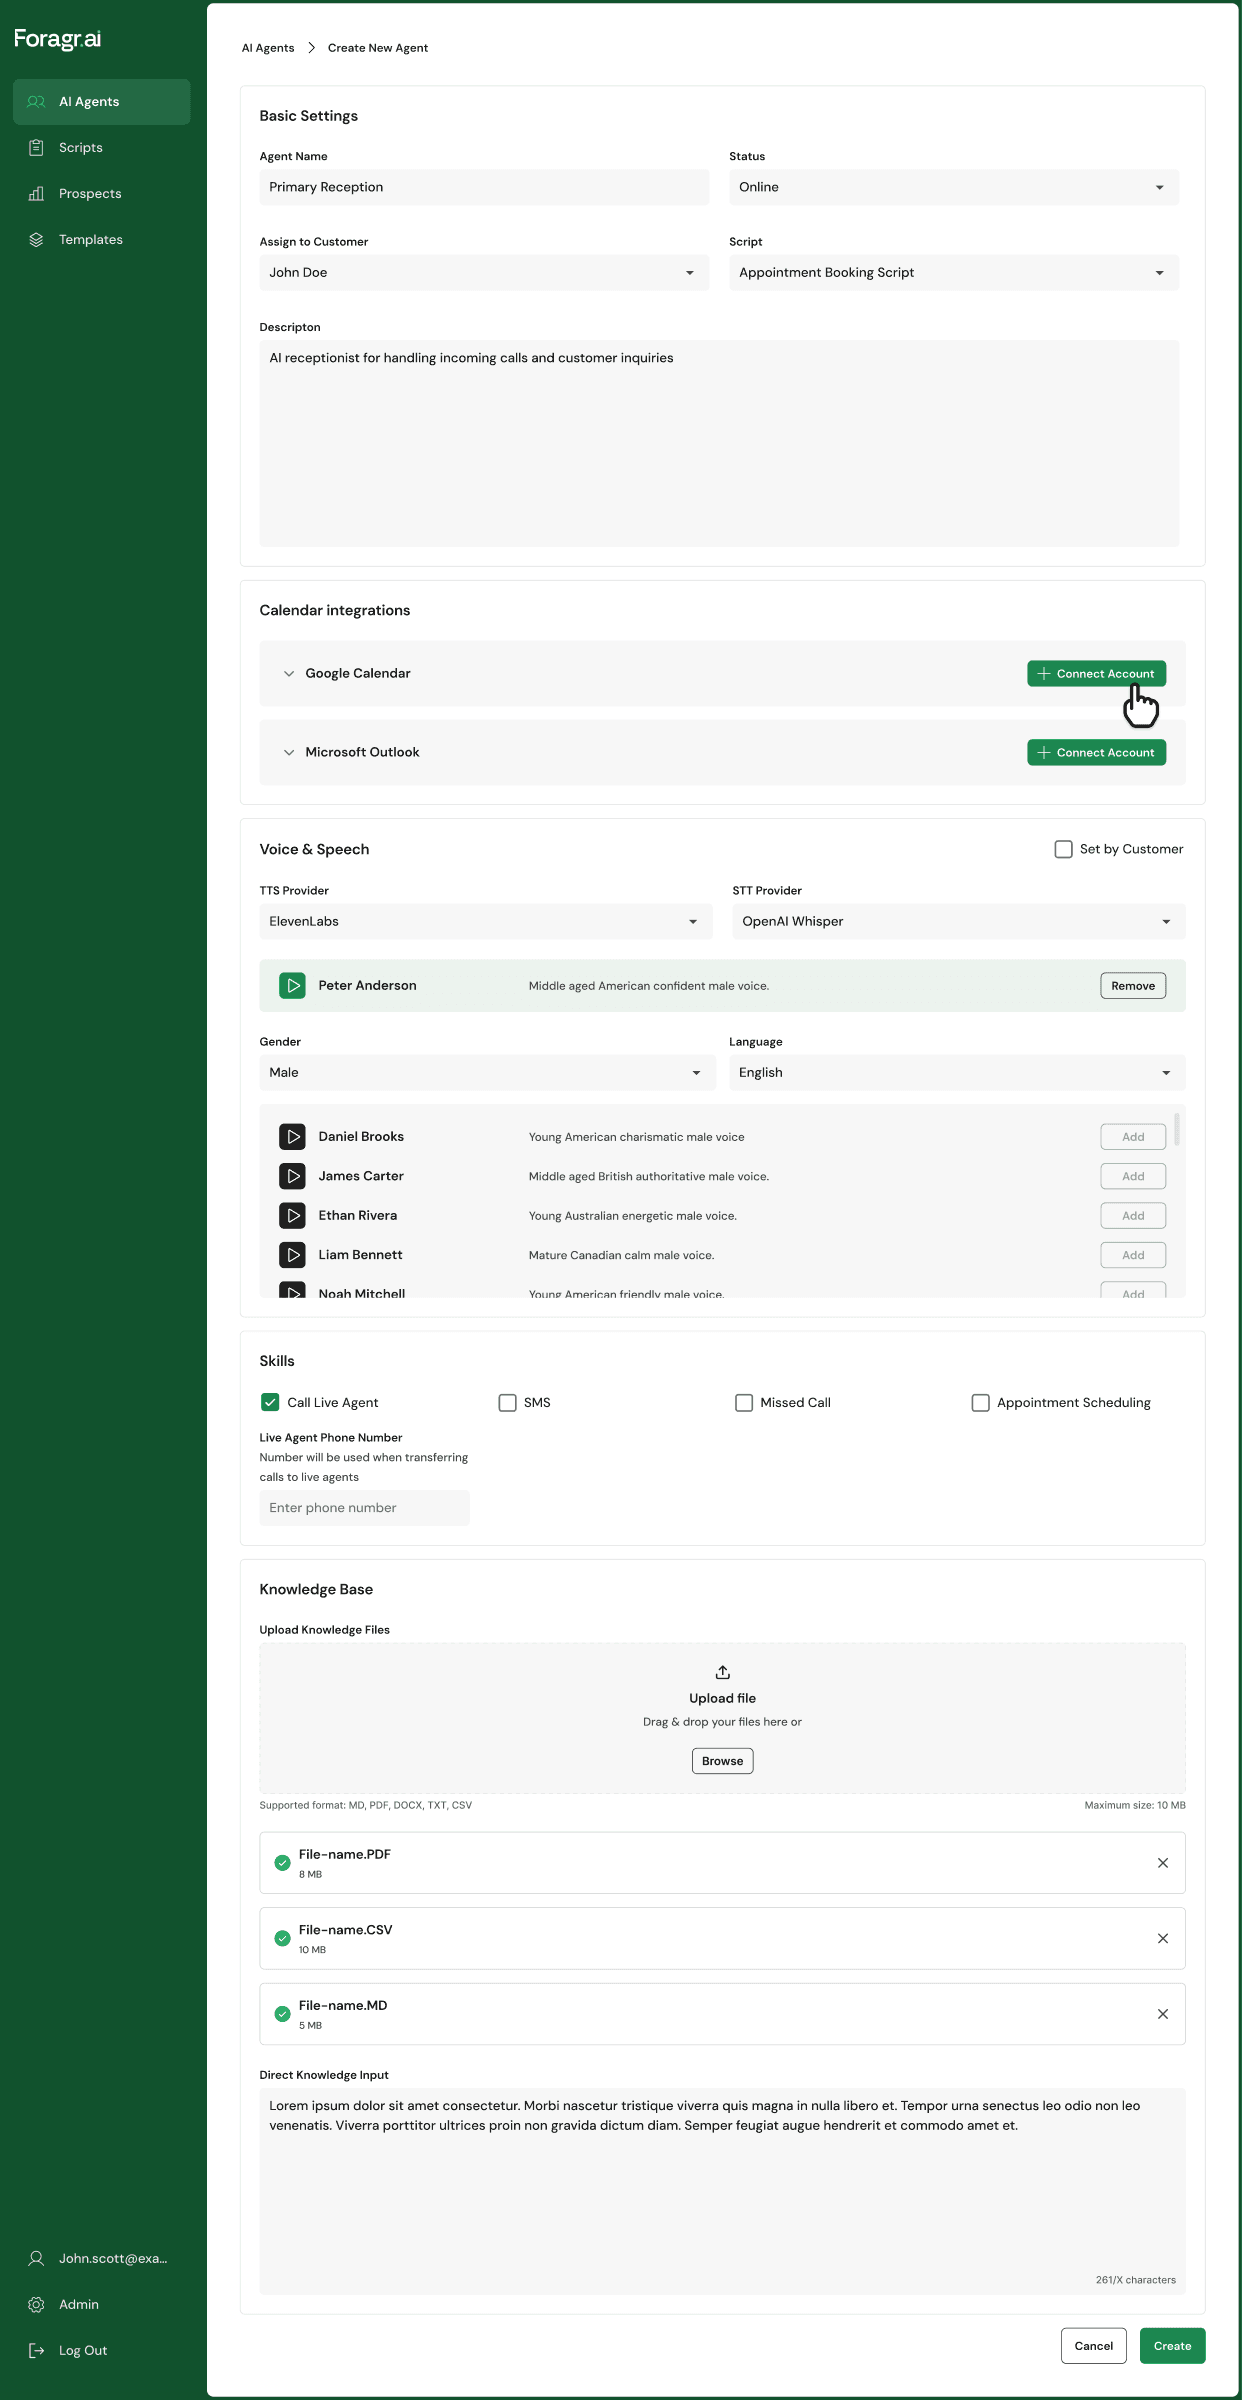1242x2400 pixels.
Task: Click the Browse button
Action: tap(723, 1761)
